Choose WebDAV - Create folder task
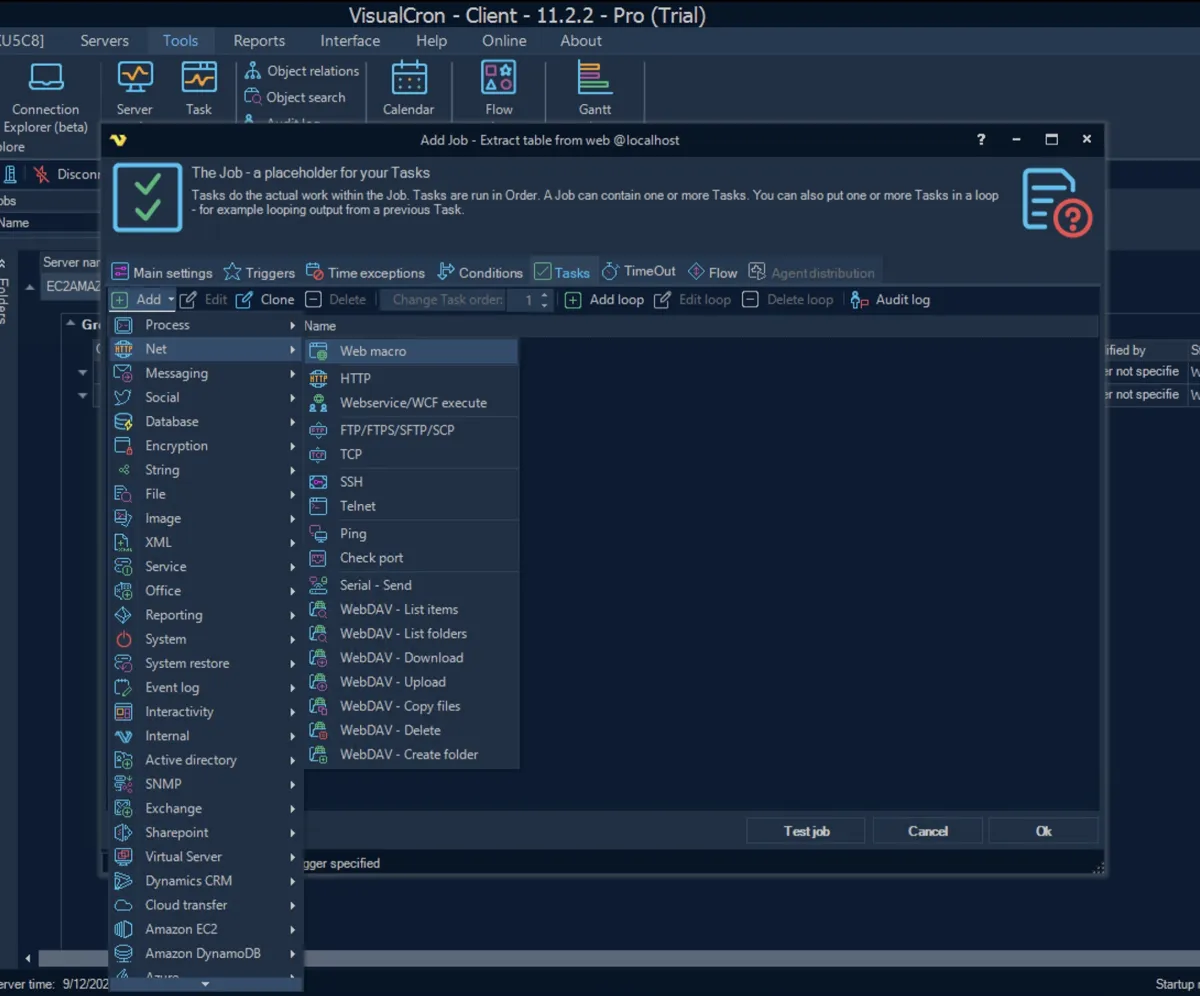The height and width of the screenshot is (996, 1200). tap(413, 755)
